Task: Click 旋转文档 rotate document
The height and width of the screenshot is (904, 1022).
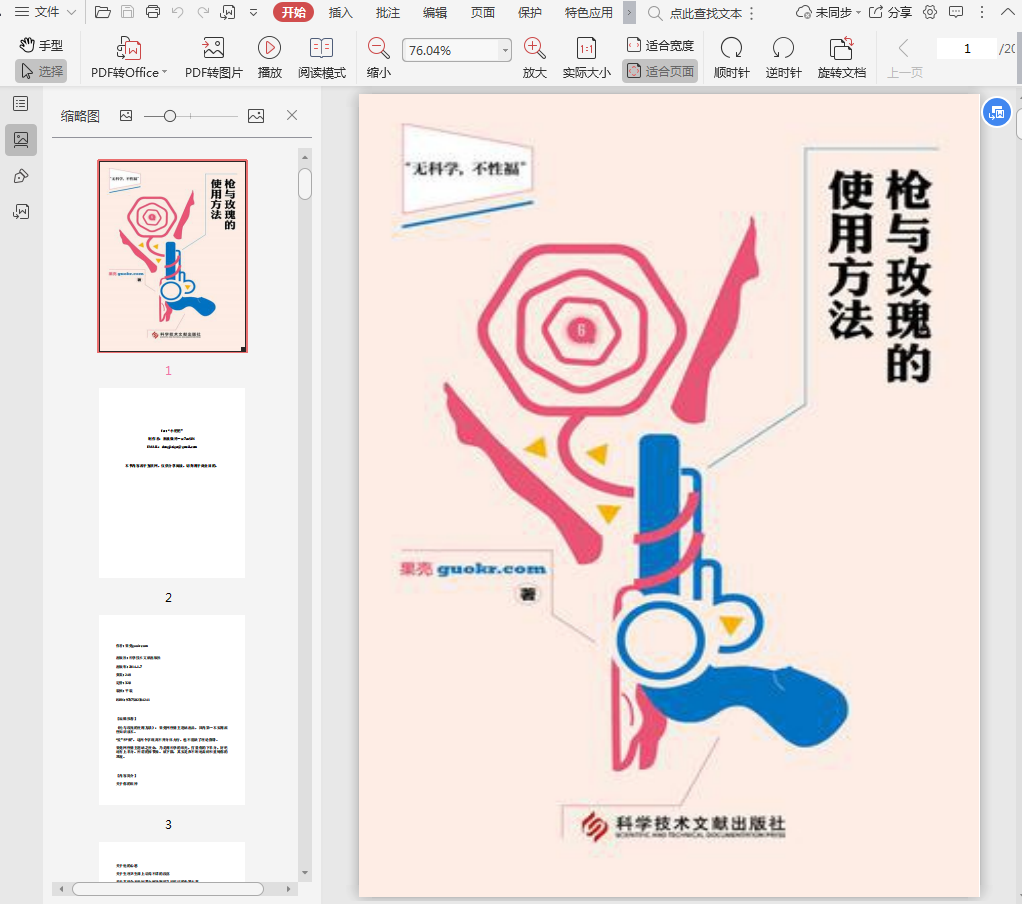Action: tap(841, 57)
